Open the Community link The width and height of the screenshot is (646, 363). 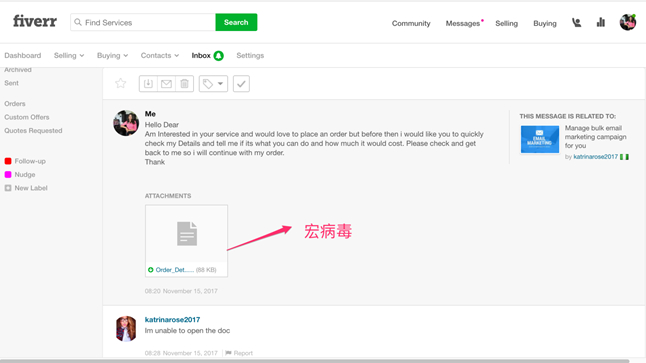(x=411, y=23)
